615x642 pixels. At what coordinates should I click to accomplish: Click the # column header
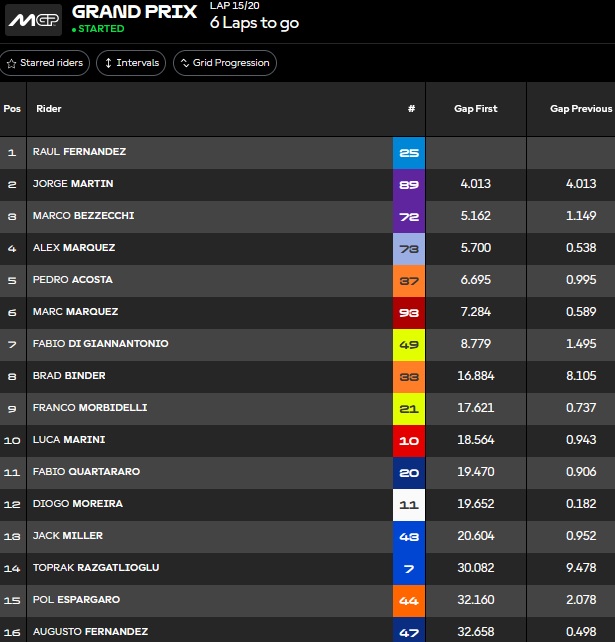[x=412, y=109]
